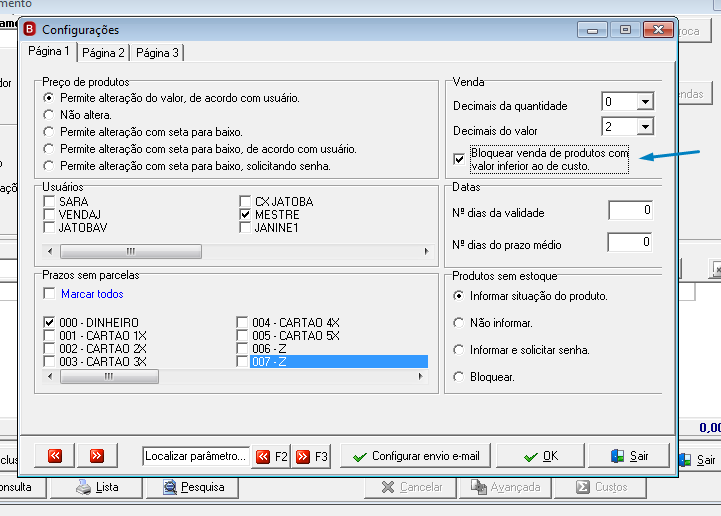
Task: Click the OK button
Action: pyautogui.click(x=541, y=456)
